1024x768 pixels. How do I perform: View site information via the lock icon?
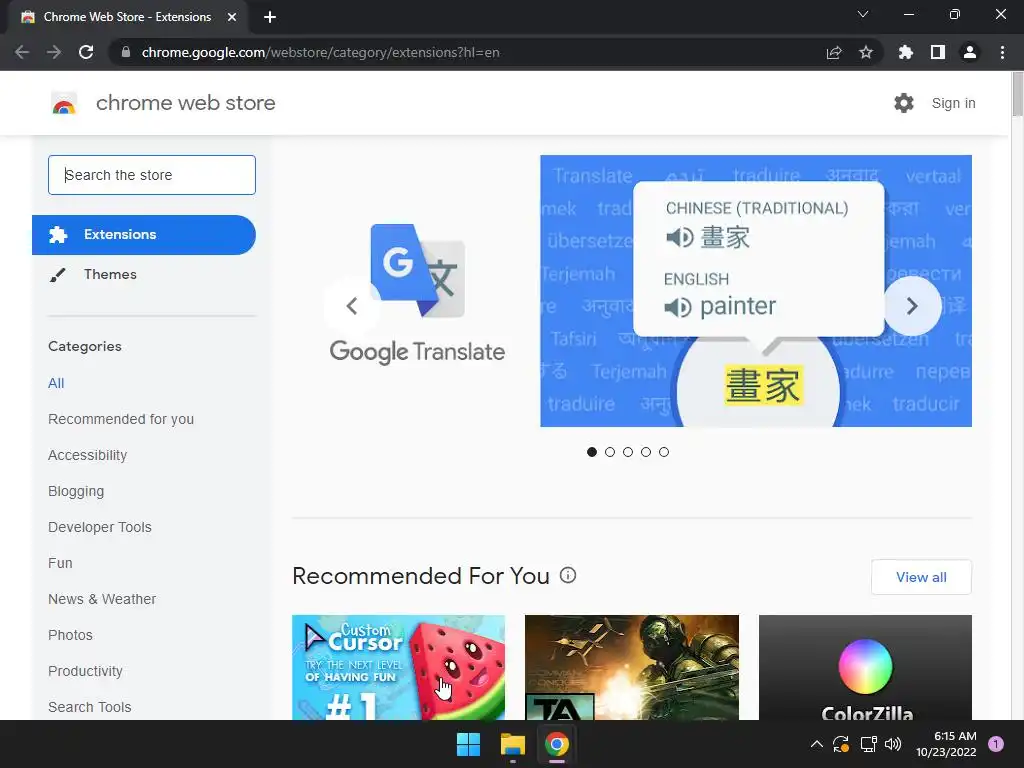pyautogui.click(x=126, y=52)
